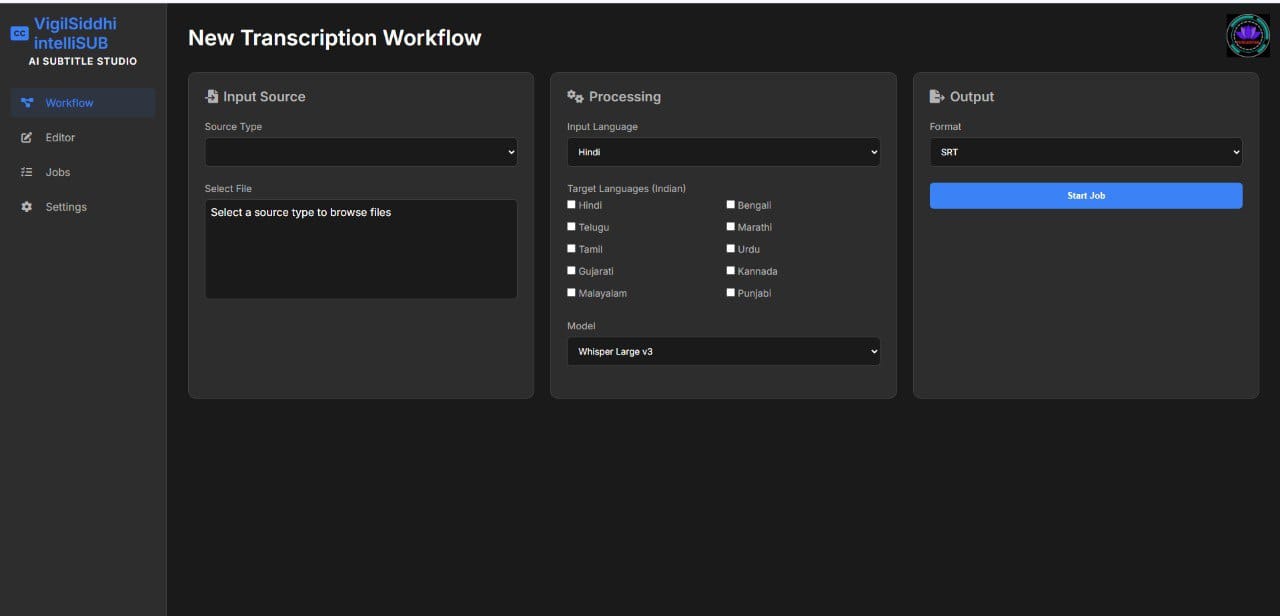Enable Telugu target language checkbox

tap(572, 227)
